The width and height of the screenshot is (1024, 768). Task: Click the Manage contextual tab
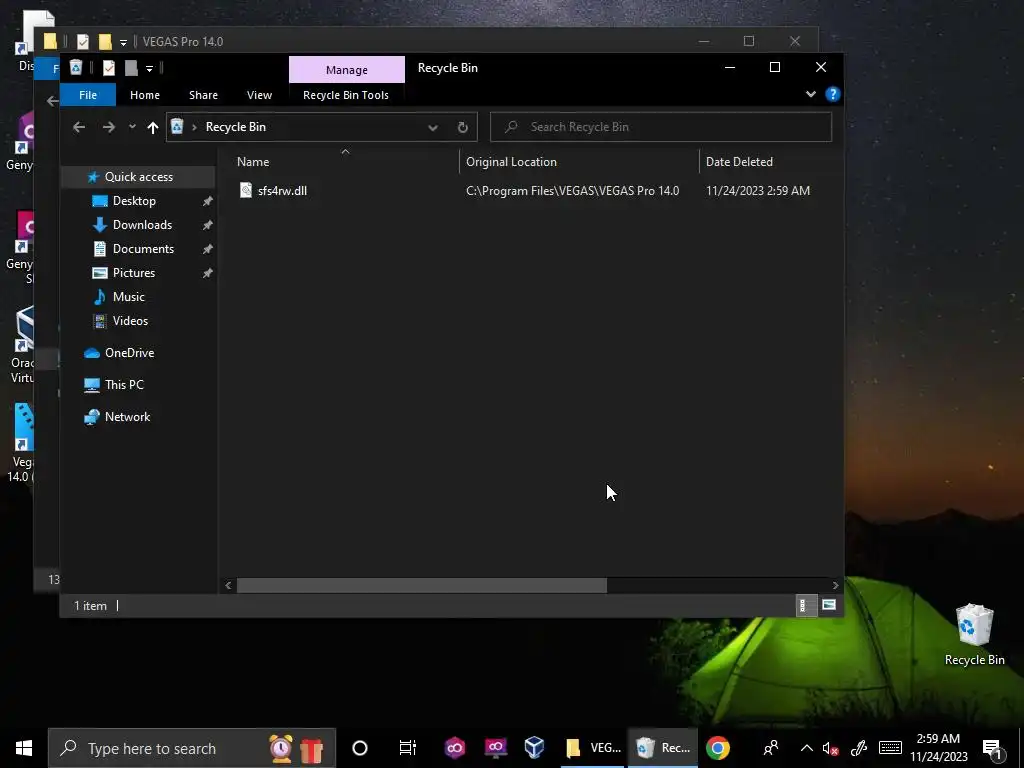[x=347, y=69]
